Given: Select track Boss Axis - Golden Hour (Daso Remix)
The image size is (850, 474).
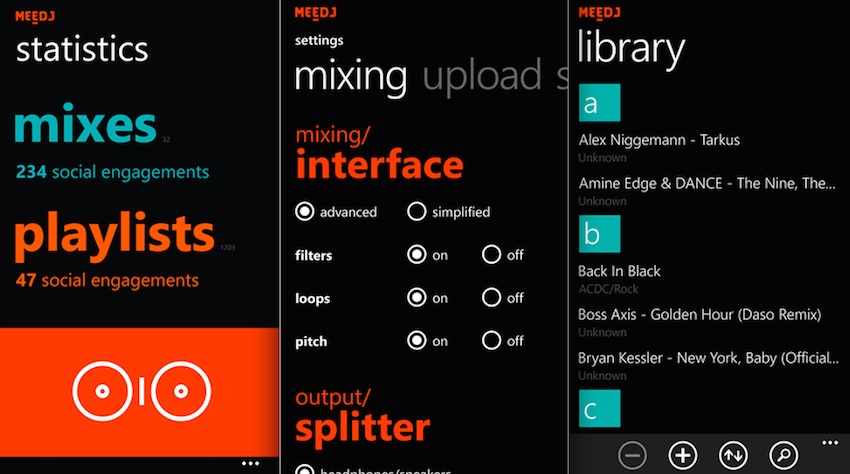Looking at the screenshot, I should tap(699, 315).
